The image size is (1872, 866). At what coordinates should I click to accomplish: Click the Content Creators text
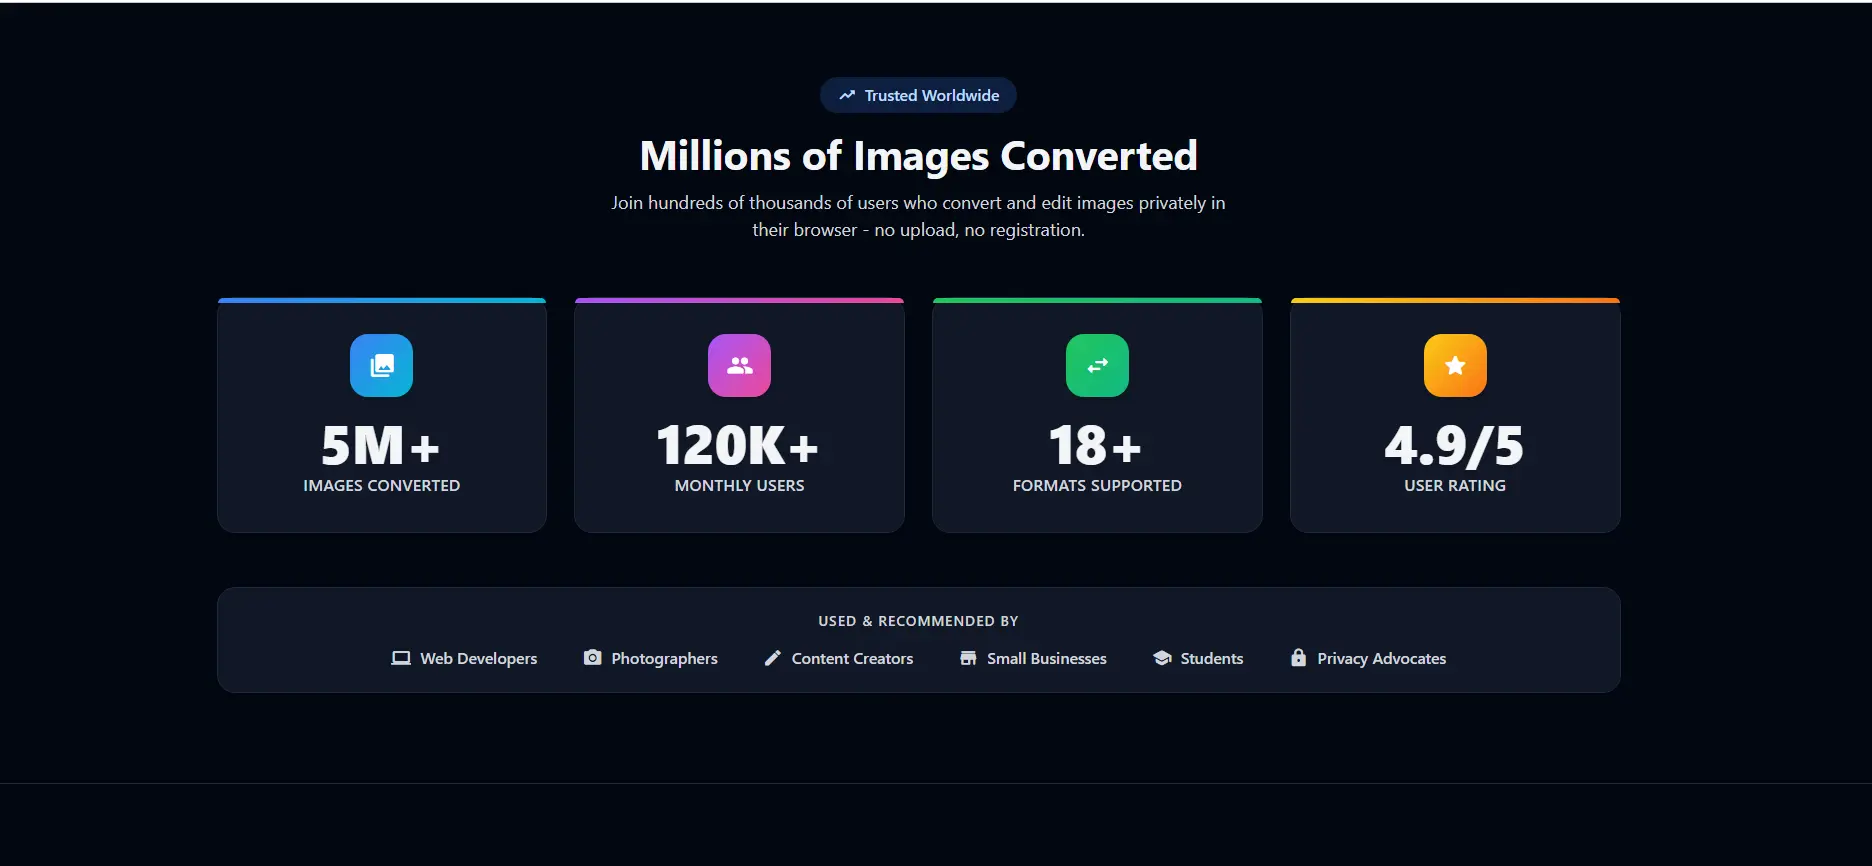pyautogui.click(x=852, y=658)
